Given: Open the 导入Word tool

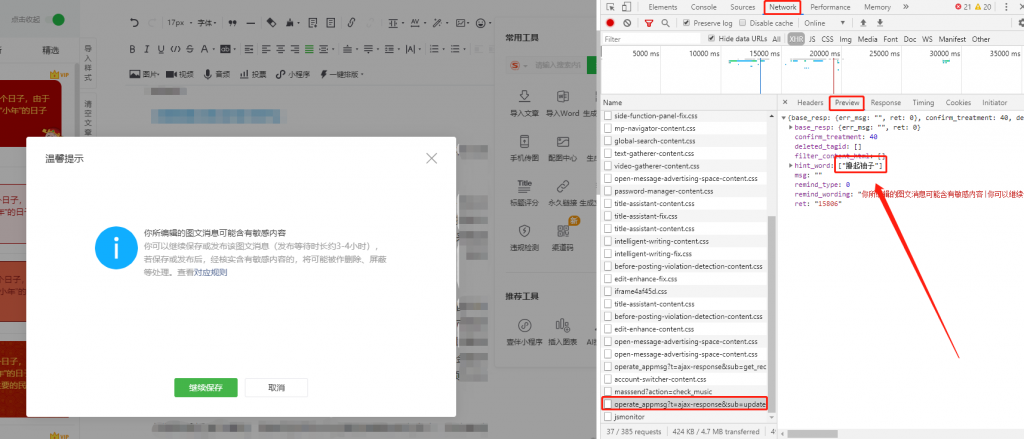Looking at the screenshot, I should tap(562, 103).
